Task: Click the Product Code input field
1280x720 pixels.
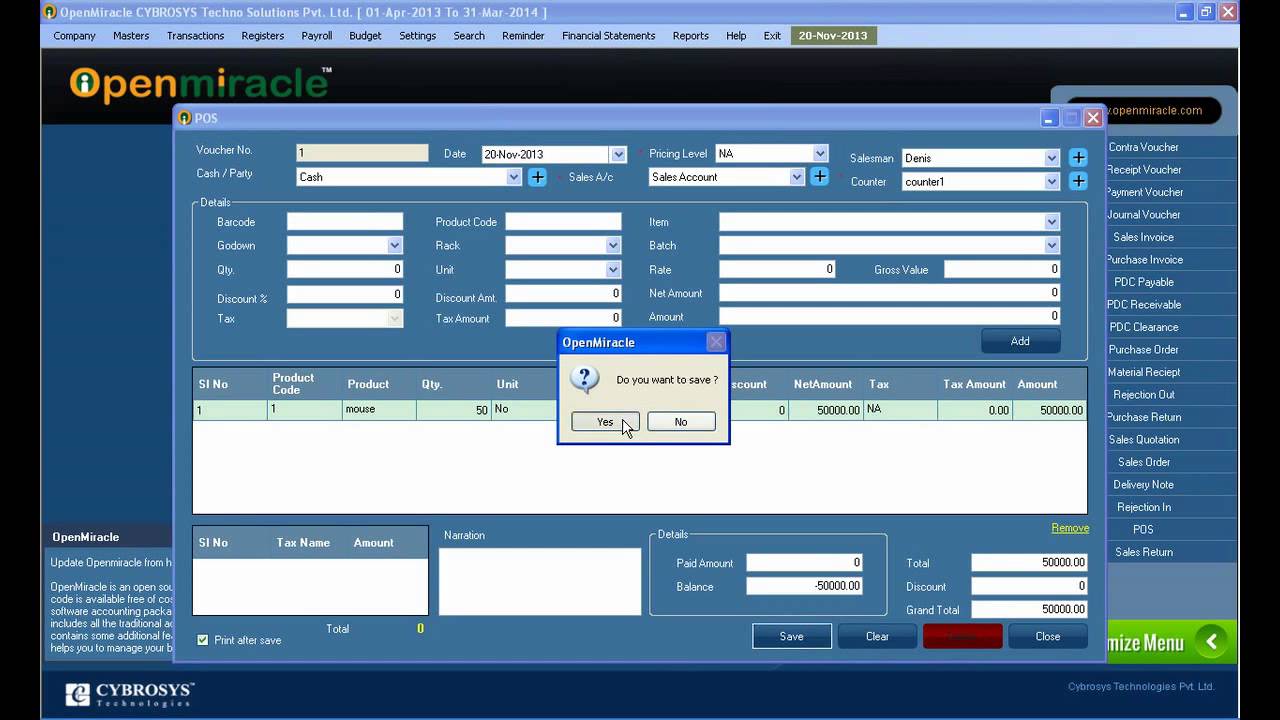Action: pyautogui.click(x=563, y=222)
